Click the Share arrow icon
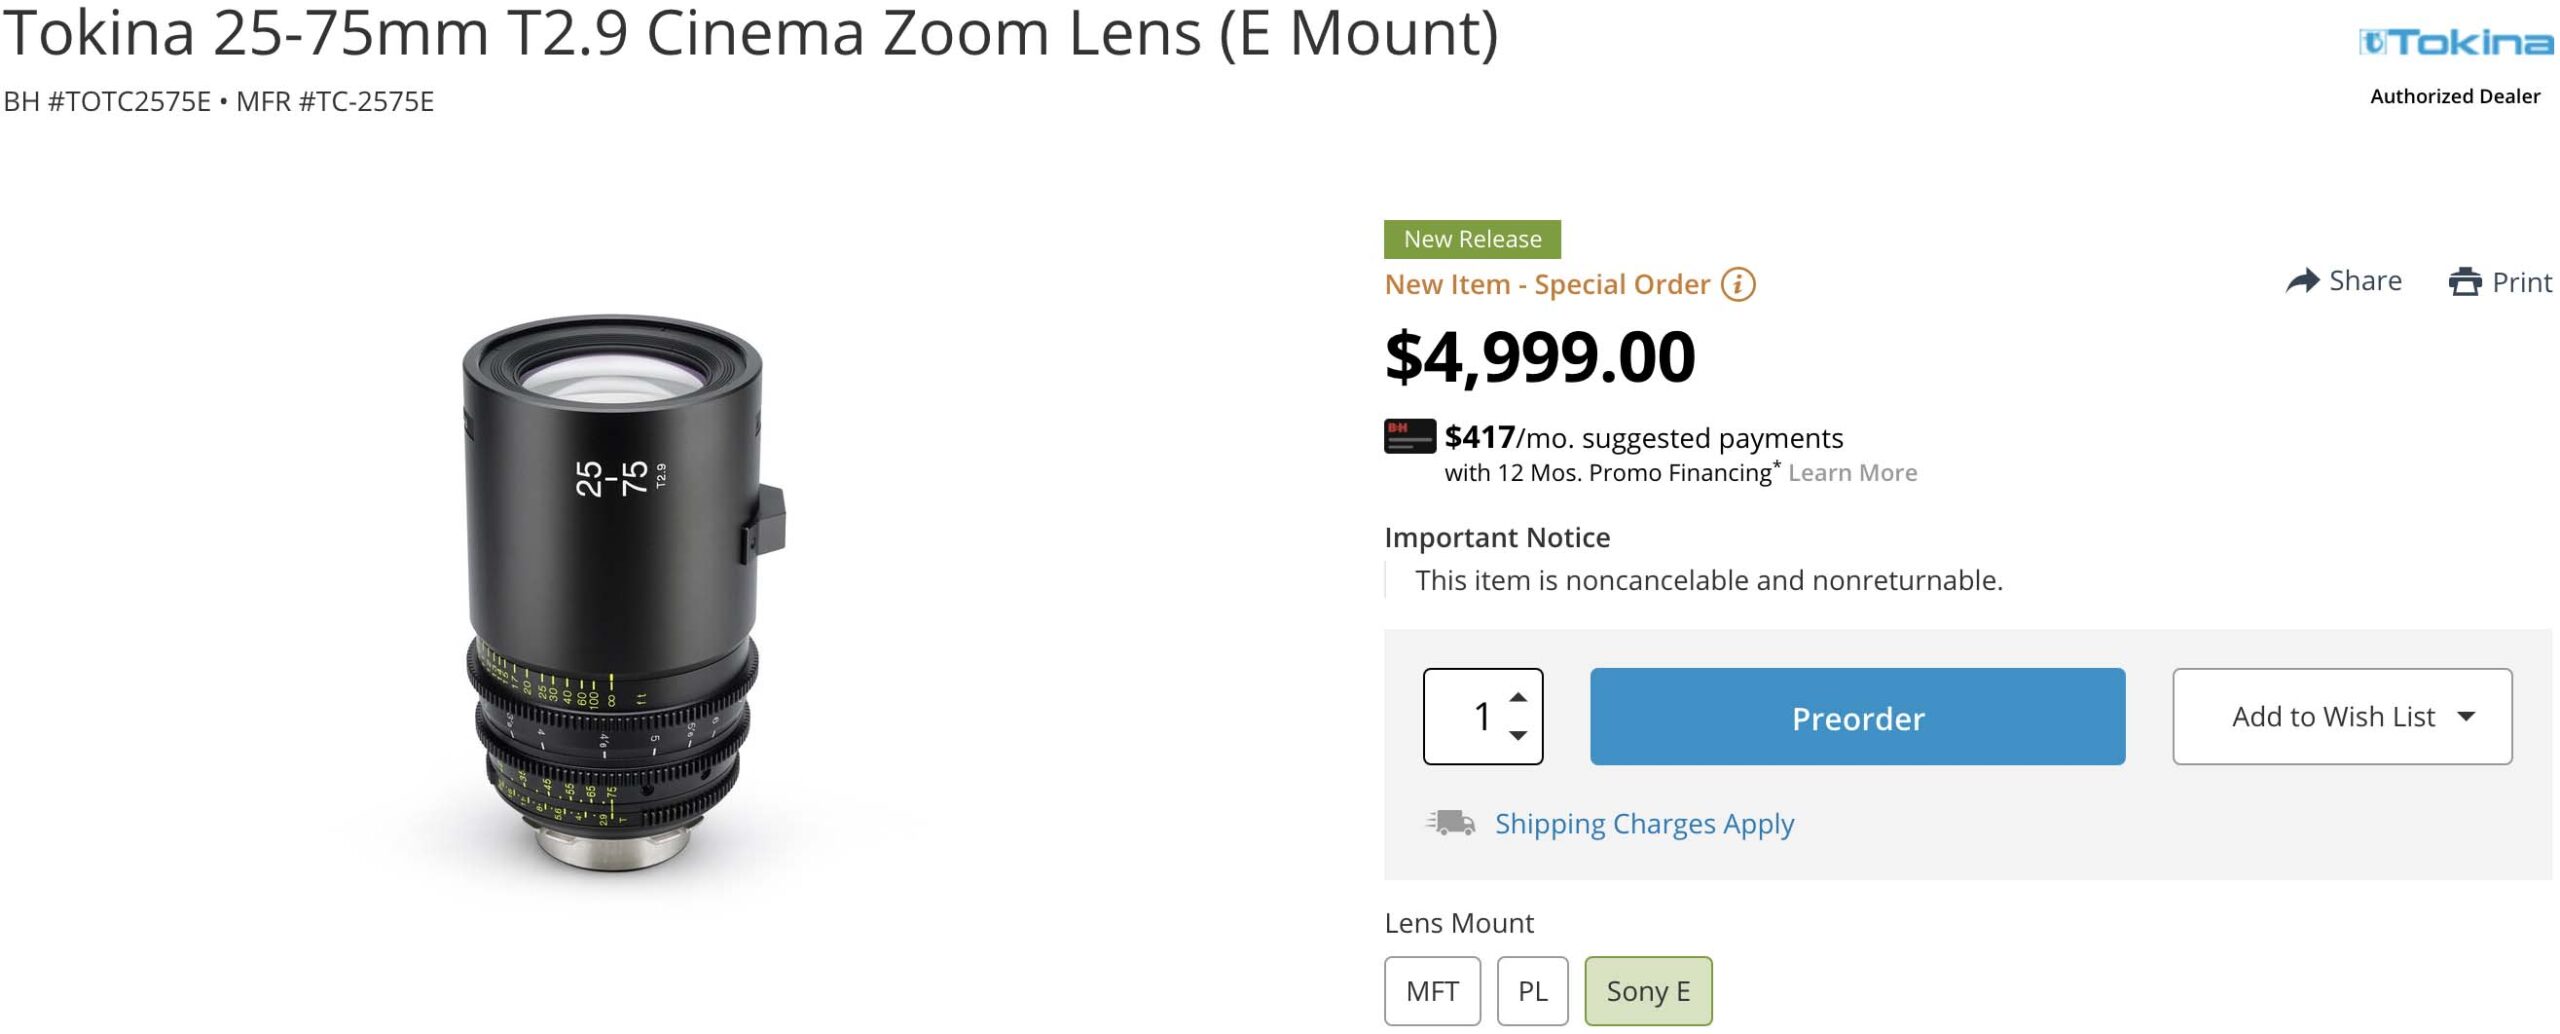 click(x=2302, y=281)
